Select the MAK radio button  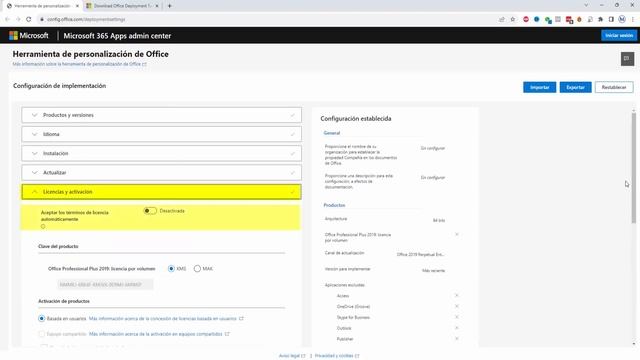point(197,269)
